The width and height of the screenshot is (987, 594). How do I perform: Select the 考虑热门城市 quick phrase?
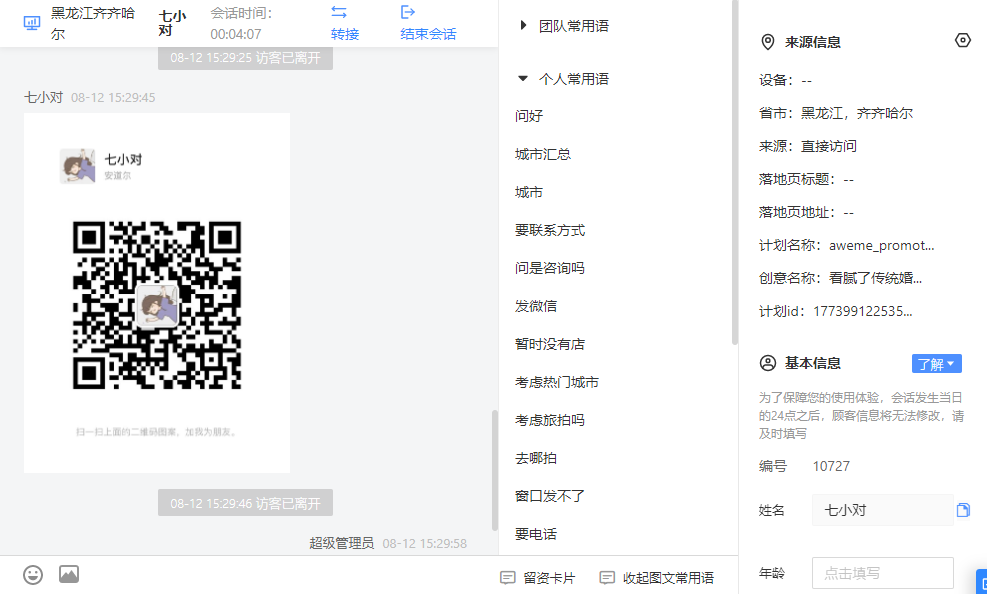556,382
